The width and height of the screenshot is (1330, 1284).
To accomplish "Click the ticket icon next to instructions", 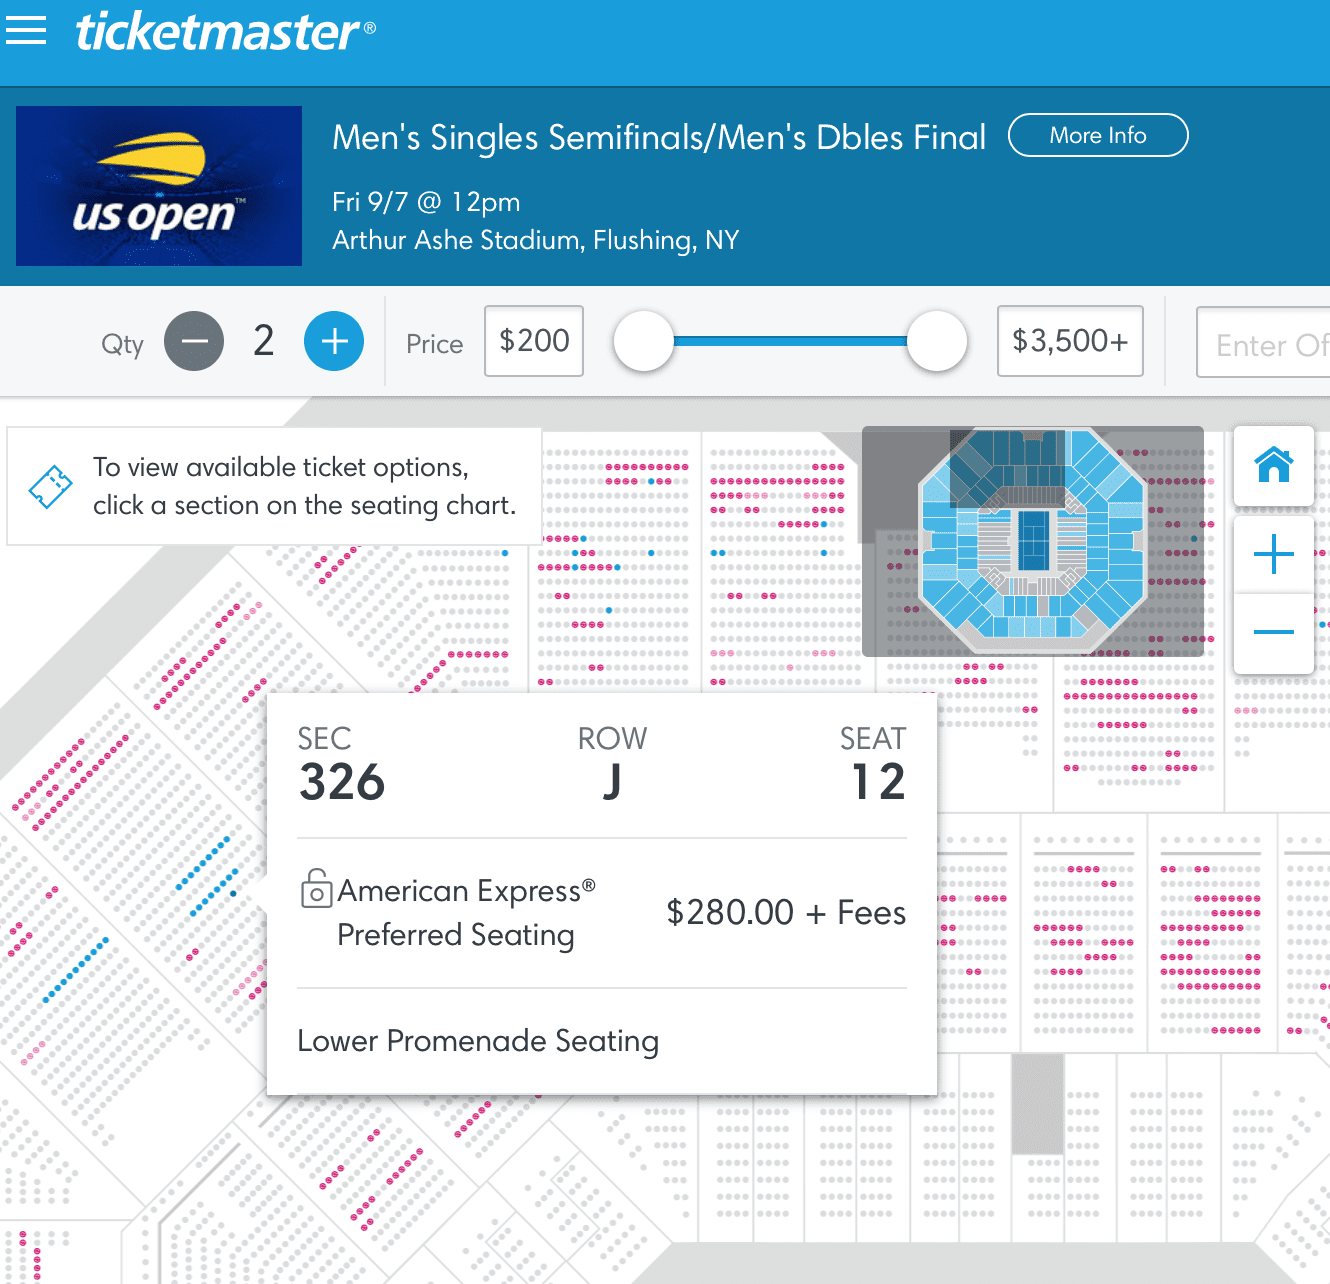I will 51,487.
